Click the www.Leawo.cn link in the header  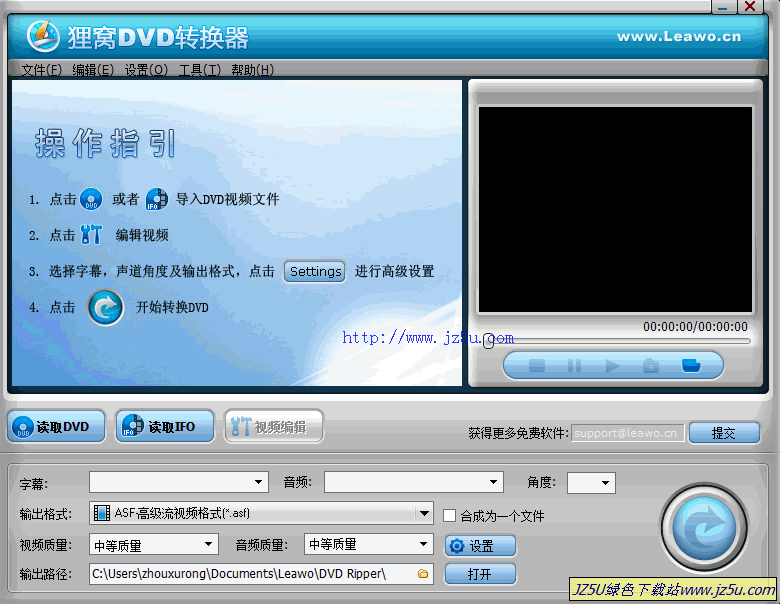click(679, 36)
